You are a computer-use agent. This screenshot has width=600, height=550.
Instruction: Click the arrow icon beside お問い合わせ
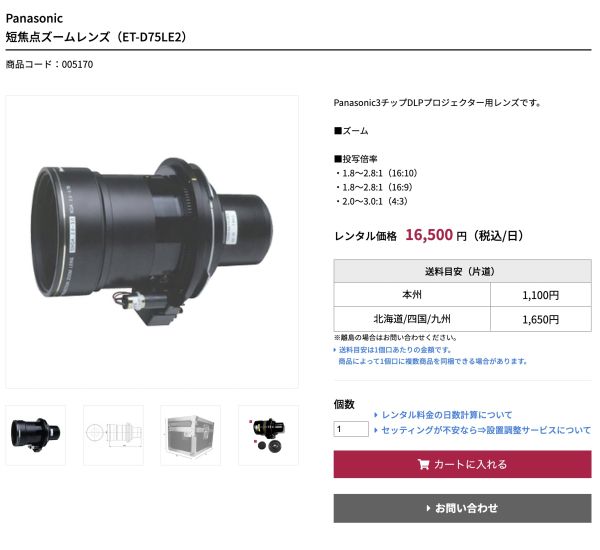coord(428,508)
